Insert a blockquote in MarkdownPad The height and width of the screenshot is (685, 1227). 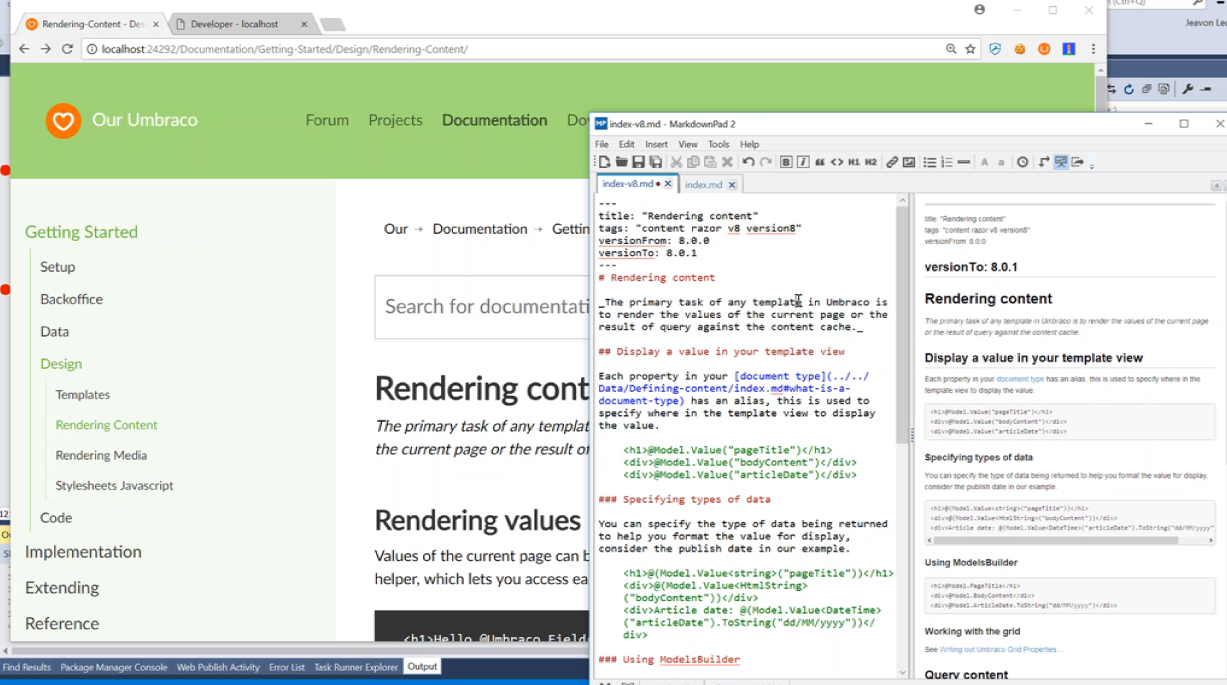tap(820, 162)
